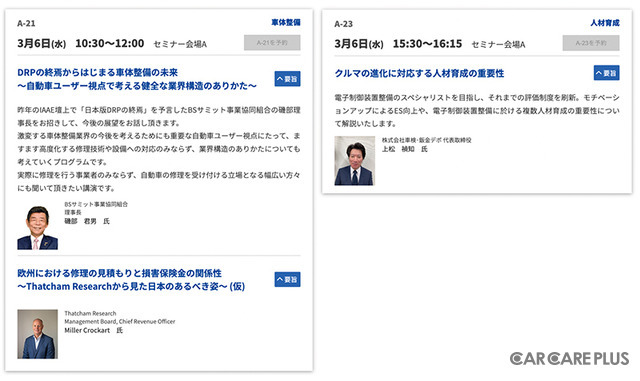This screenshot has height=381, width=640.
Task: Click the A-23 speaker portrait photo
Action: pyautogui.click(x=355, y=161)
